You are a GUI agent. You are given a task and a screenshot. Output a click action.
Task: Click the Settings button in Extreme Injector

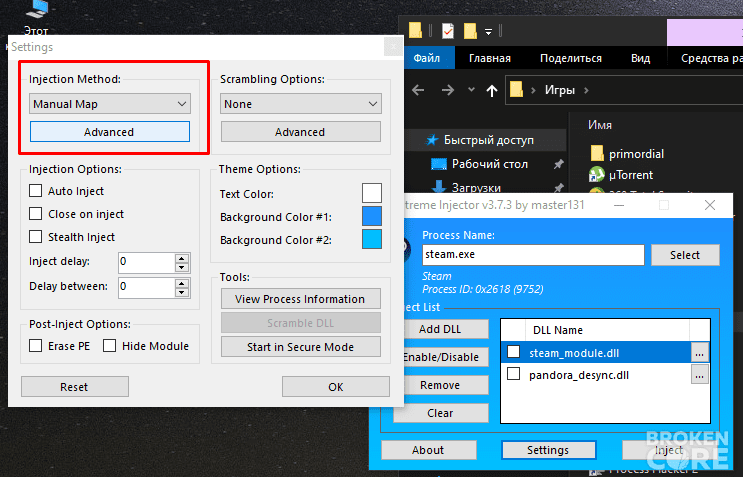[x=549, y=450]
